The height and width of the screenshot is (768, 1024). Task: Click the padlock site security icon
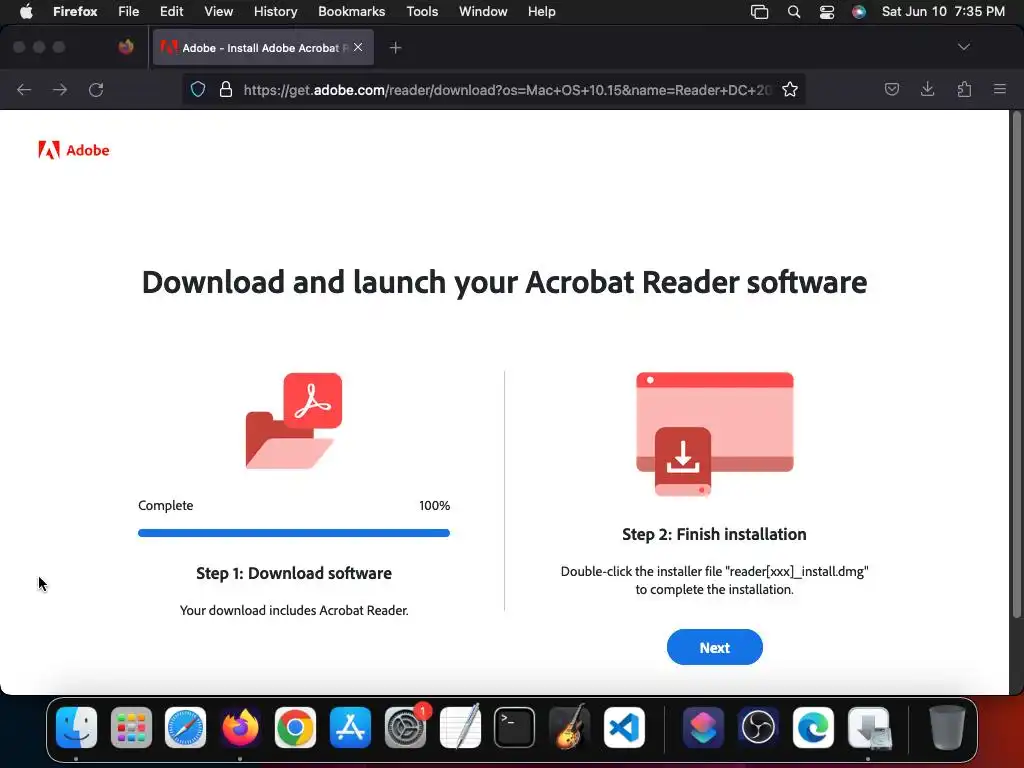point(226,89)
